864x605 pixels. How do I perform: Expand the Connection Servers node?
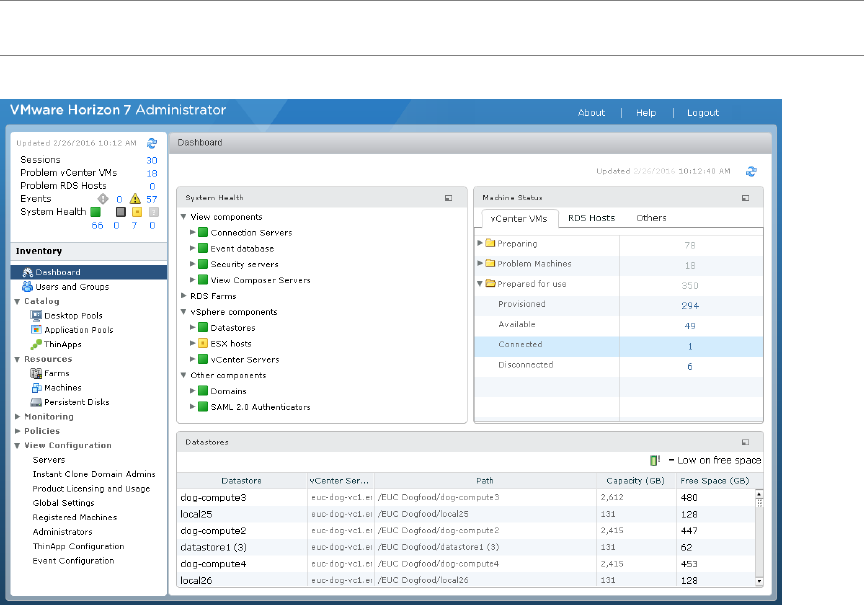[x=193, y=233]
